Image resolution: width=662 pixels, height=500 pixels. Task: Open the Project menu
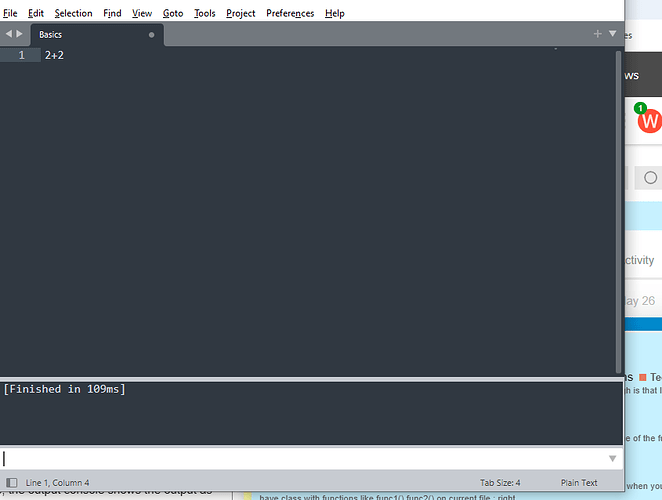(241, 14)
